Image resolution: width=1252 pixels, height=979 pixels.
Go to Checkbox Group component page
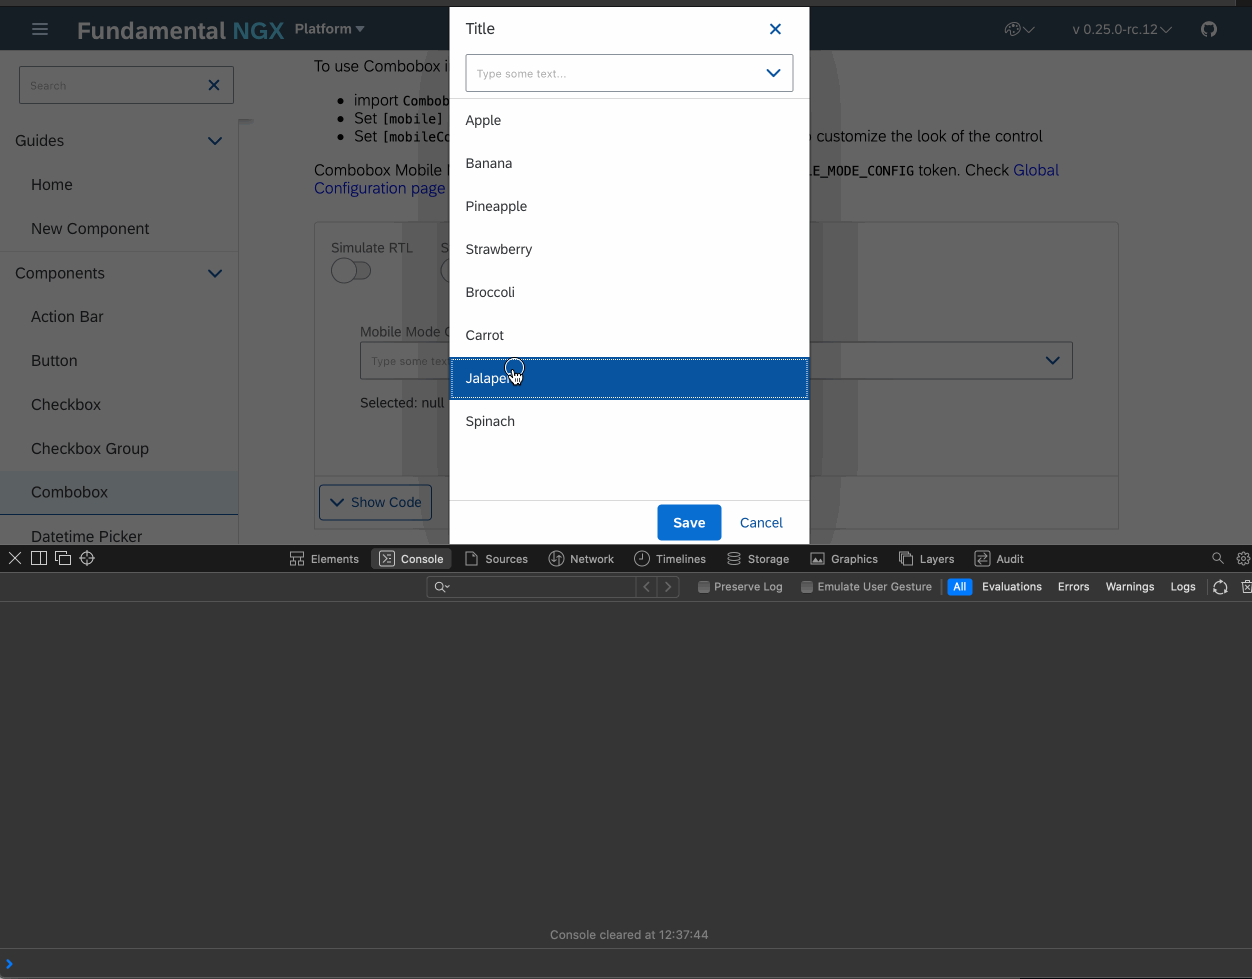(x=90, y=449)
